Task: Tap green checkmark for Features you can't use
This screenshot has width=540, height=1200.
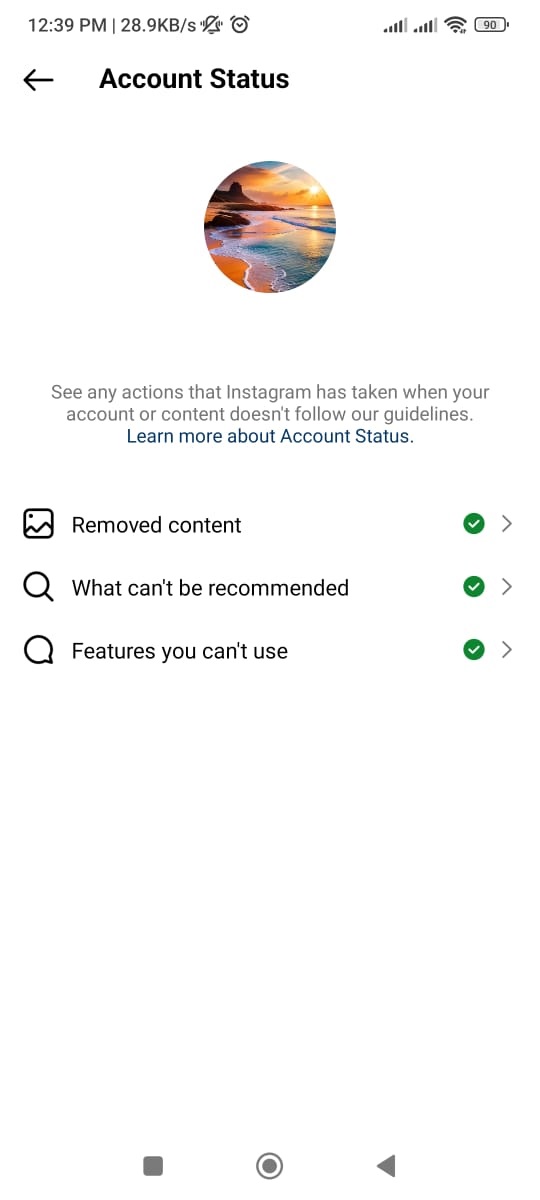Action: pyautogui.click(x=474, y=650)
